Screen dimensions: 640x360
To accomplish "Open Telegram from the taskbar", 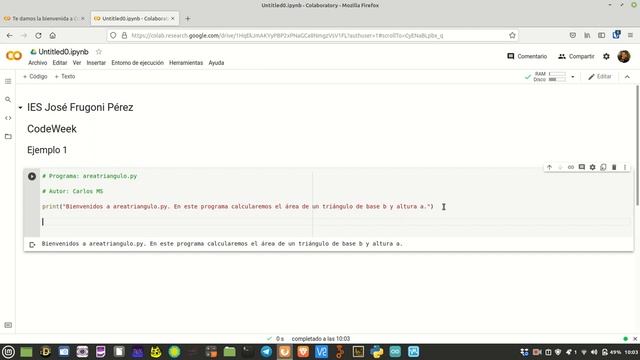I will click(x=266, y=352).
